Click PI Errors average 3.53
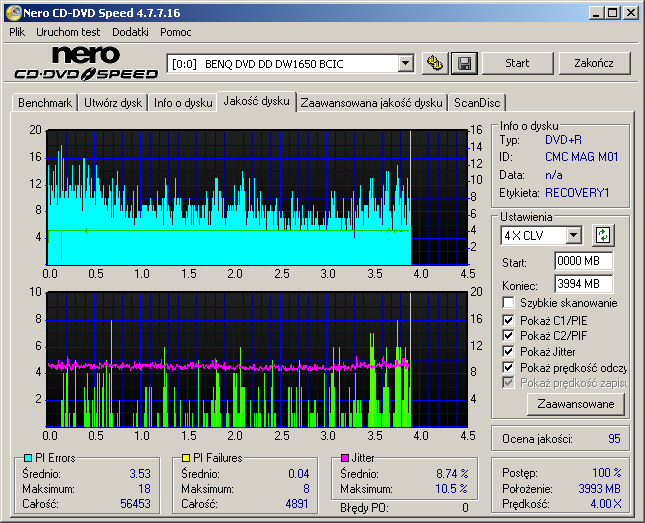Image resolution: width=645 pixels, height=523 pixels. 140,474
